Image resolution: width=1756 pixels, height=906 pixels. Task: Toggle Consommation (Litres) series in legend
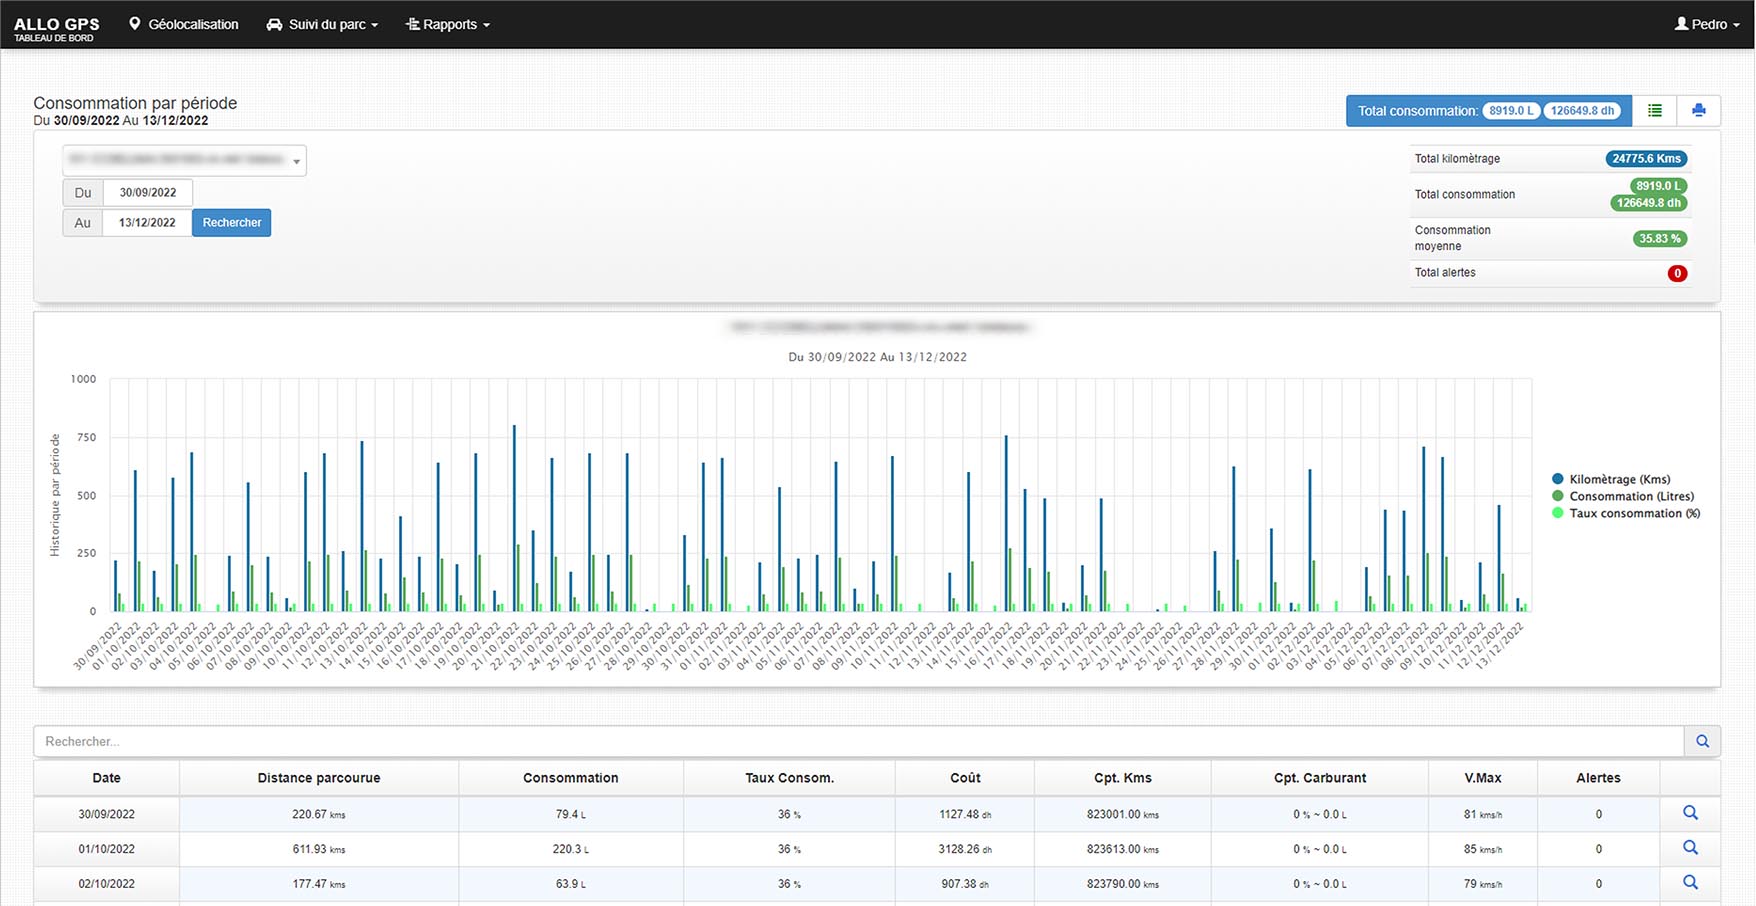1630,496
